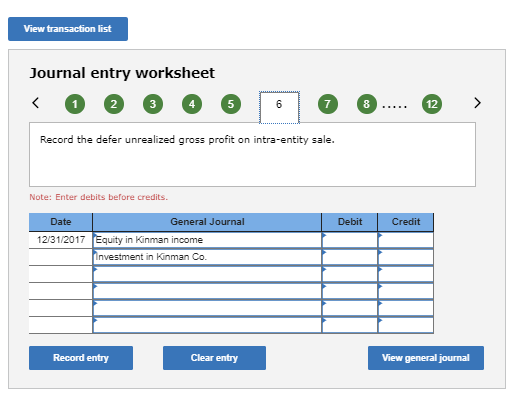Go to journal entry step 2
This screenshot has width=527, height=412.
point(114,104)
